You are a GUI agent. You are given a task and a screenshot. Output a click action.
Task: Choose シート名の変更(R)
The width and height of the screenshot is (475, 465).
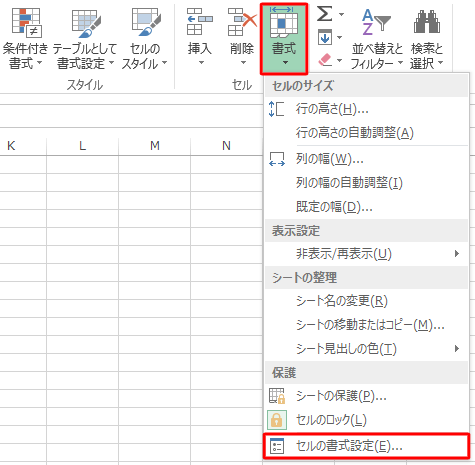(367, 301)
